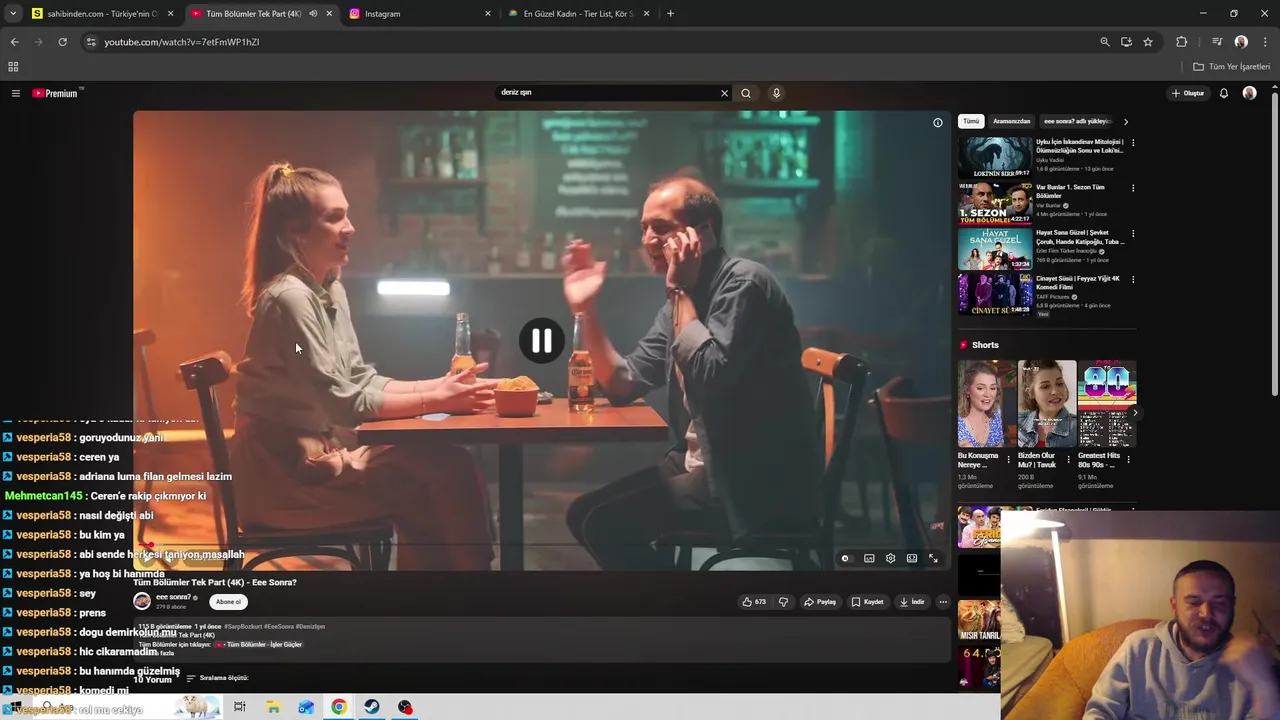The image size is (1280, 720).
Task: Open options for Greatest Hits short
Action: tap(1128, 460)
